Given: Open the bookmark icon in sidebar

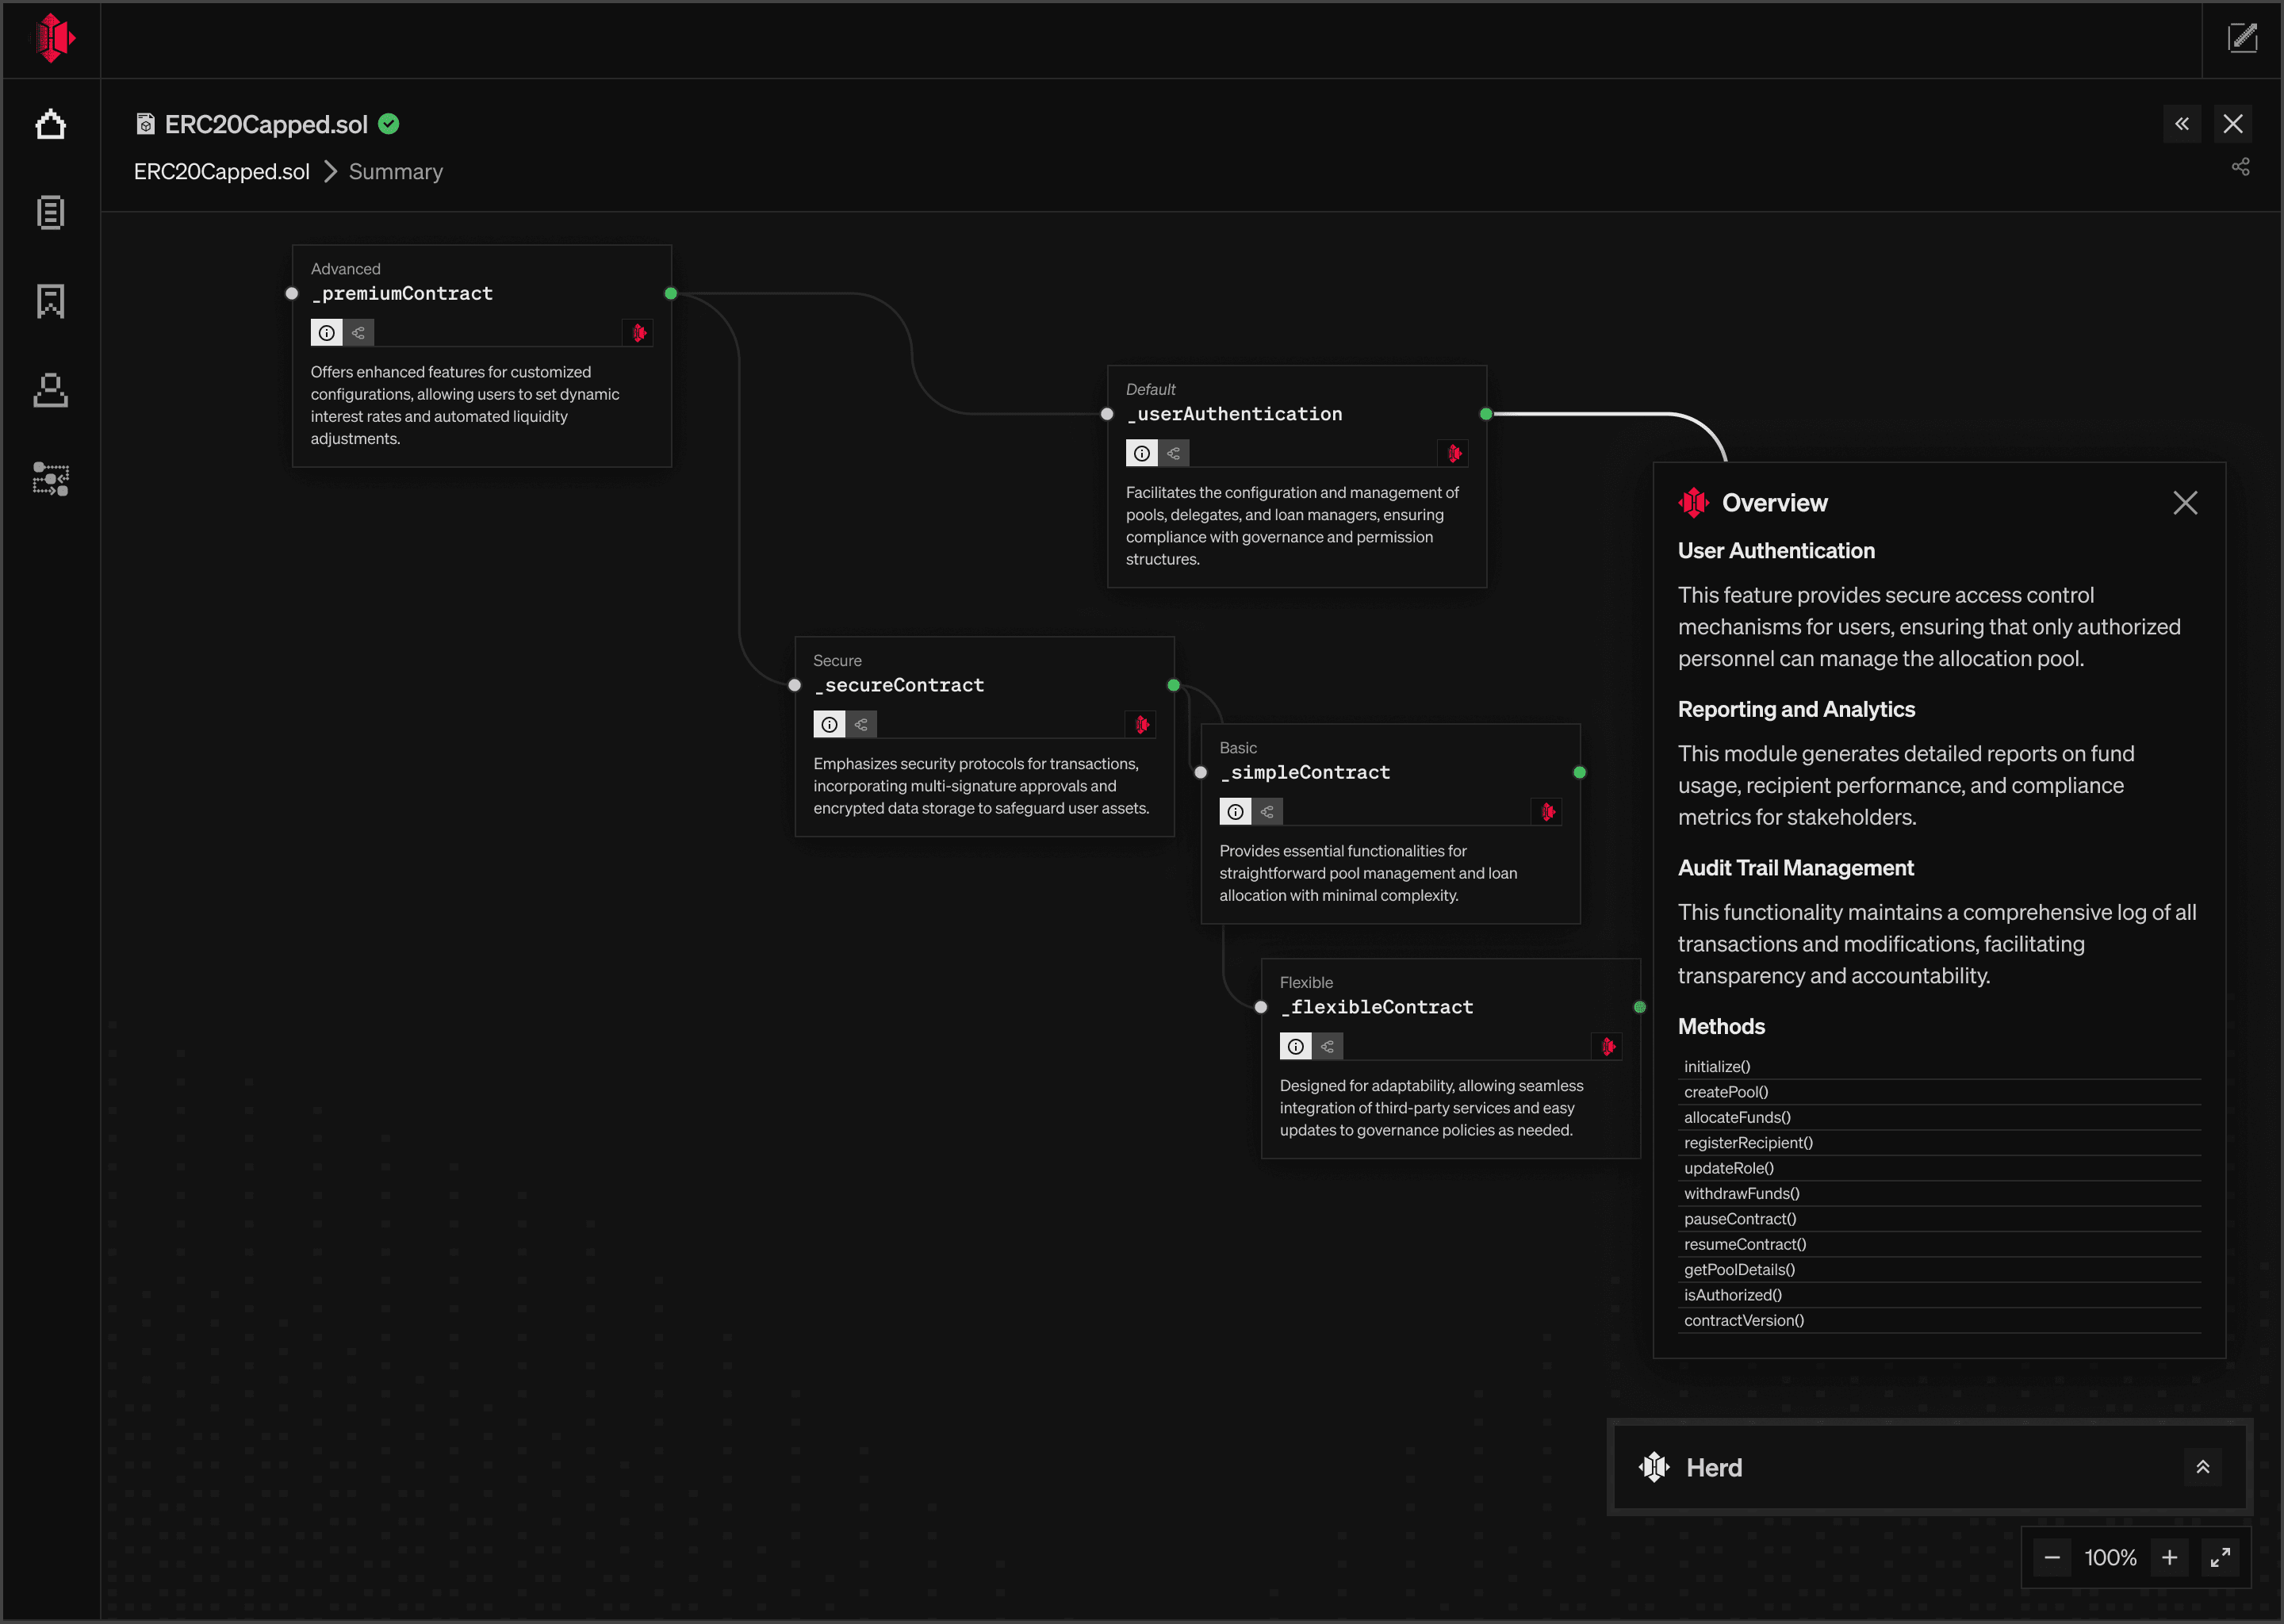Looking at the screenshot, I should point(50,301).
